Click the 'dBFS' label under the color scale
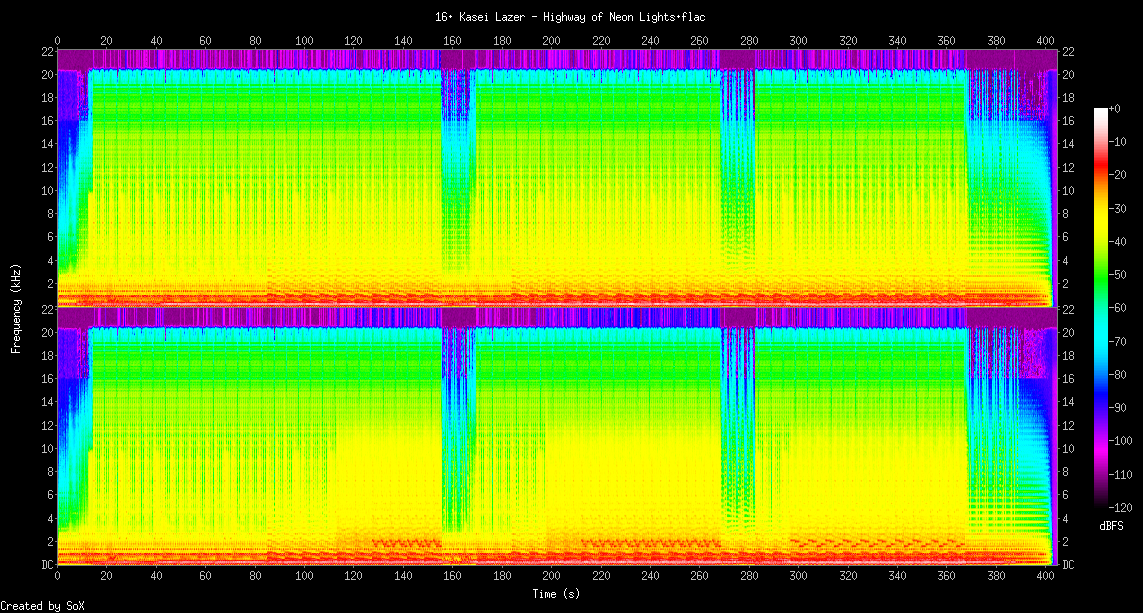This screenshot has width=1143, height=613. coord(1112,525)
